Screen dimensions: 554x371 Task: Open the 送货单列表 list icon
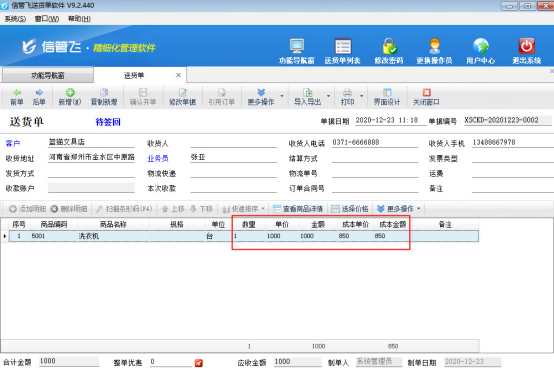point(343,46)
